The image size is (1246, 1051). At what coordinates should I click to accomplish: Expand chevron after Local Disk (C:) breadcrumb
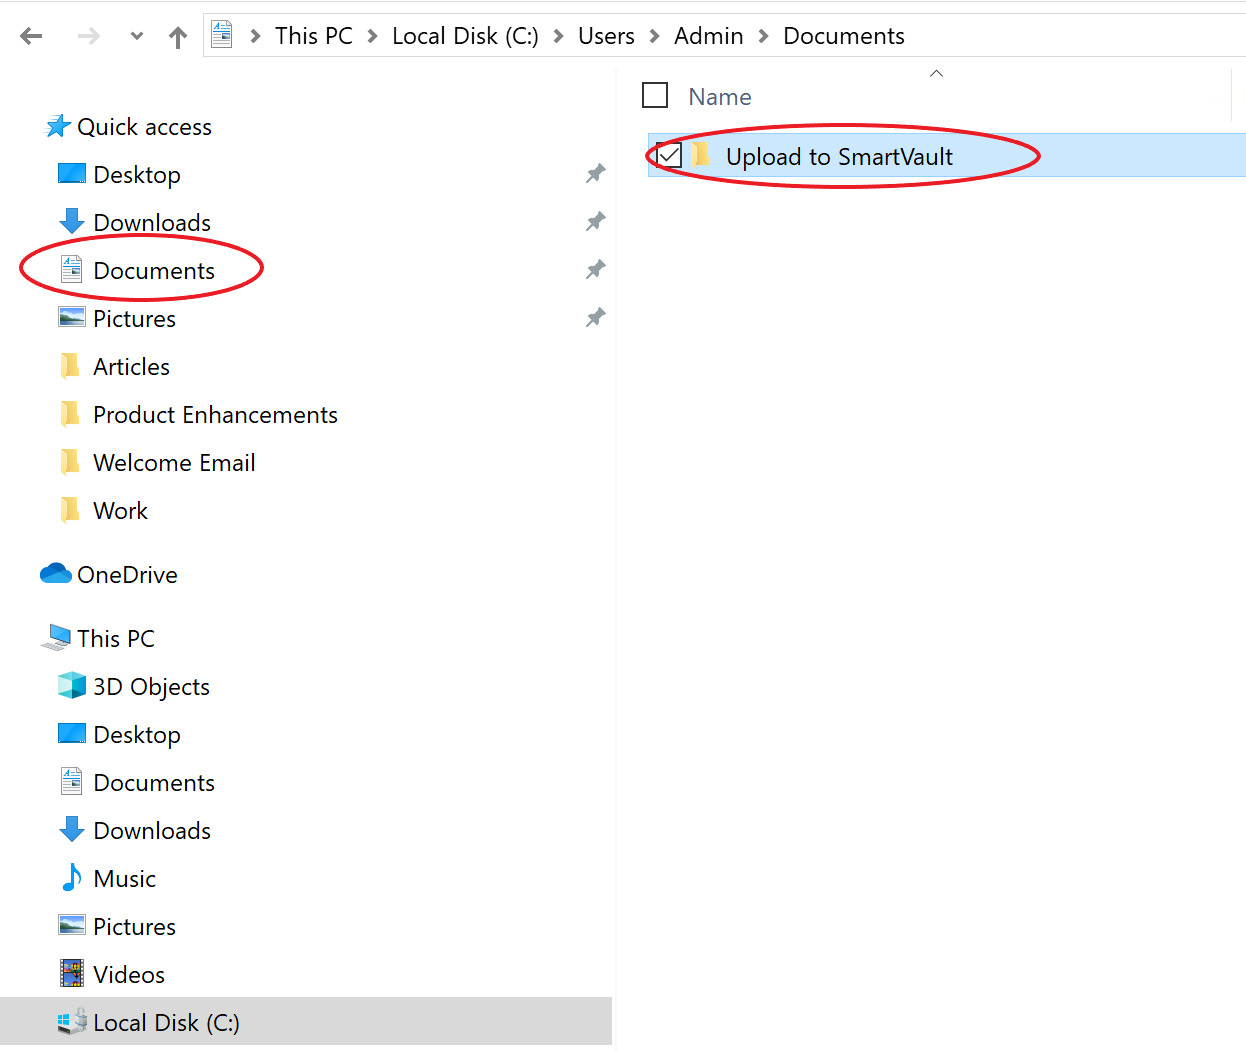click(559, 36)
